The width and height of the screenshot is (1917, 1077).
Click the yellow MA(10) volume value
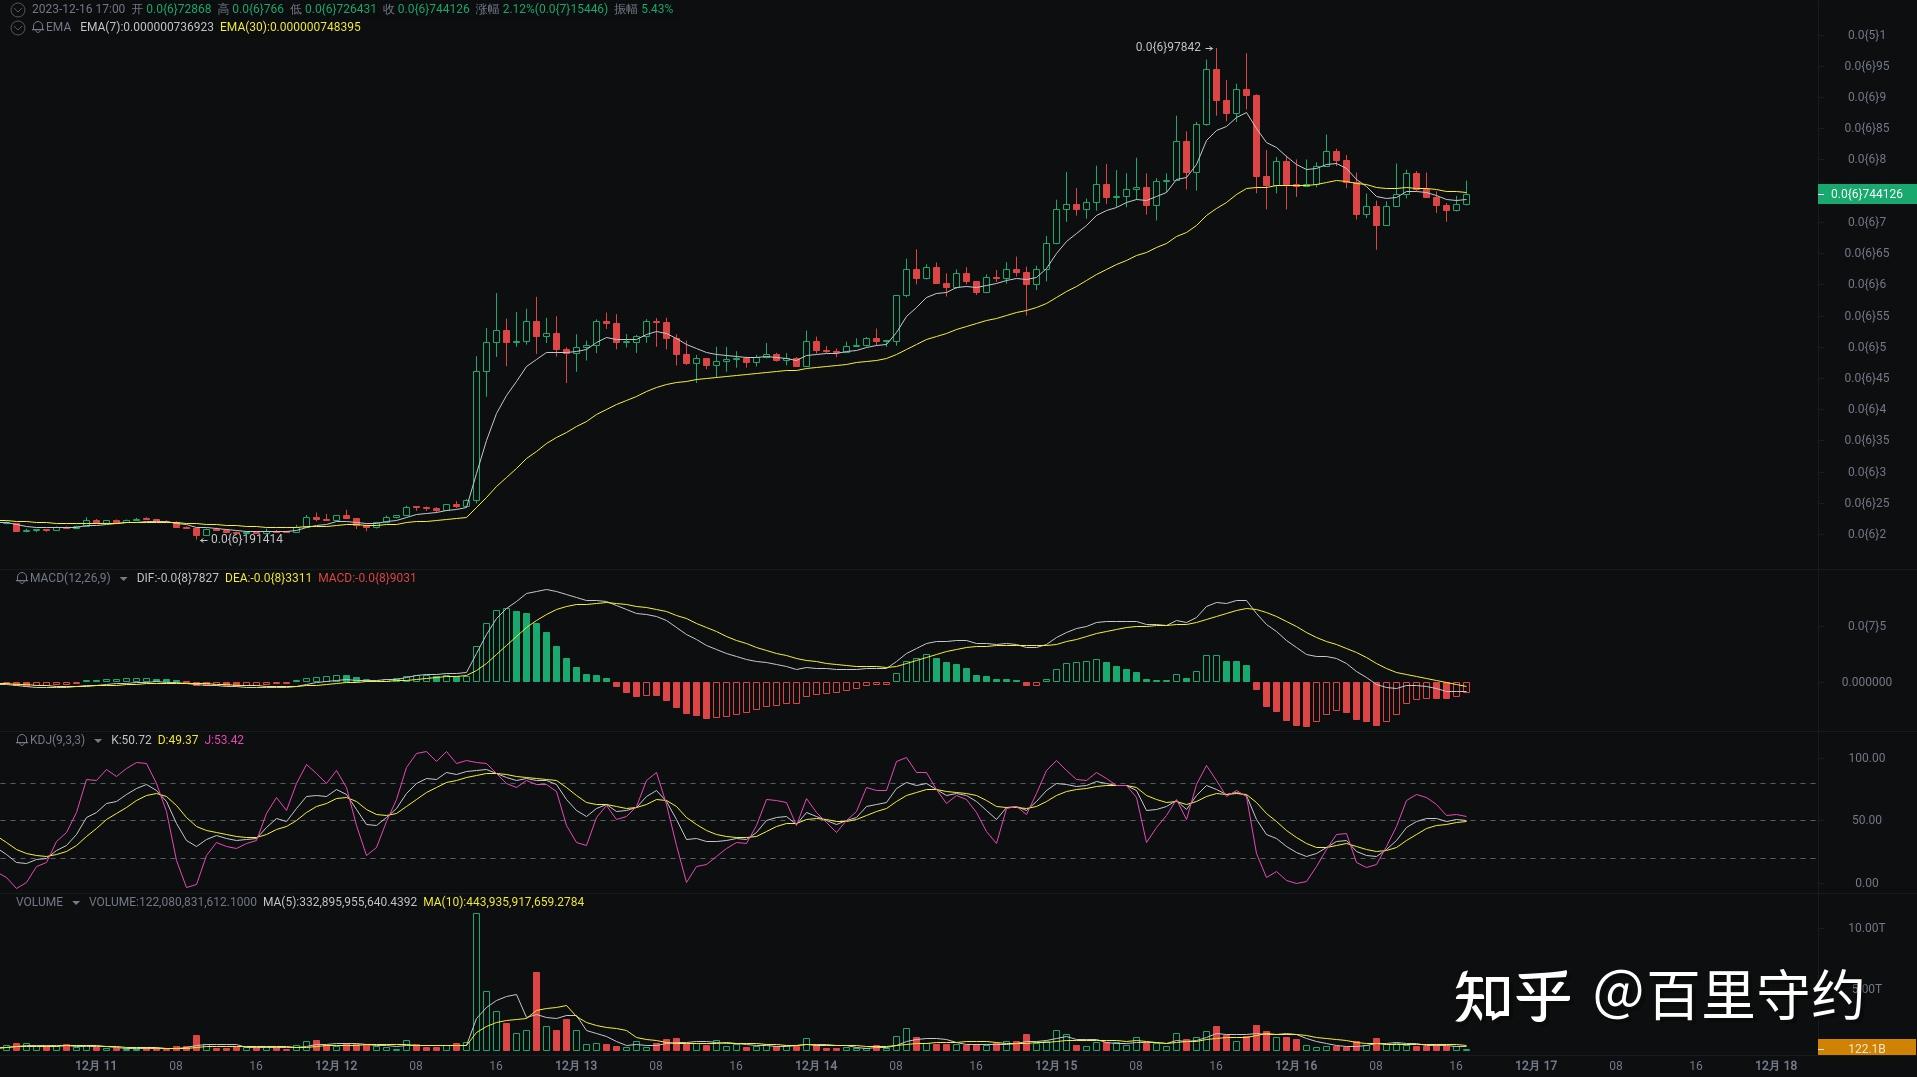click(503, 902)
